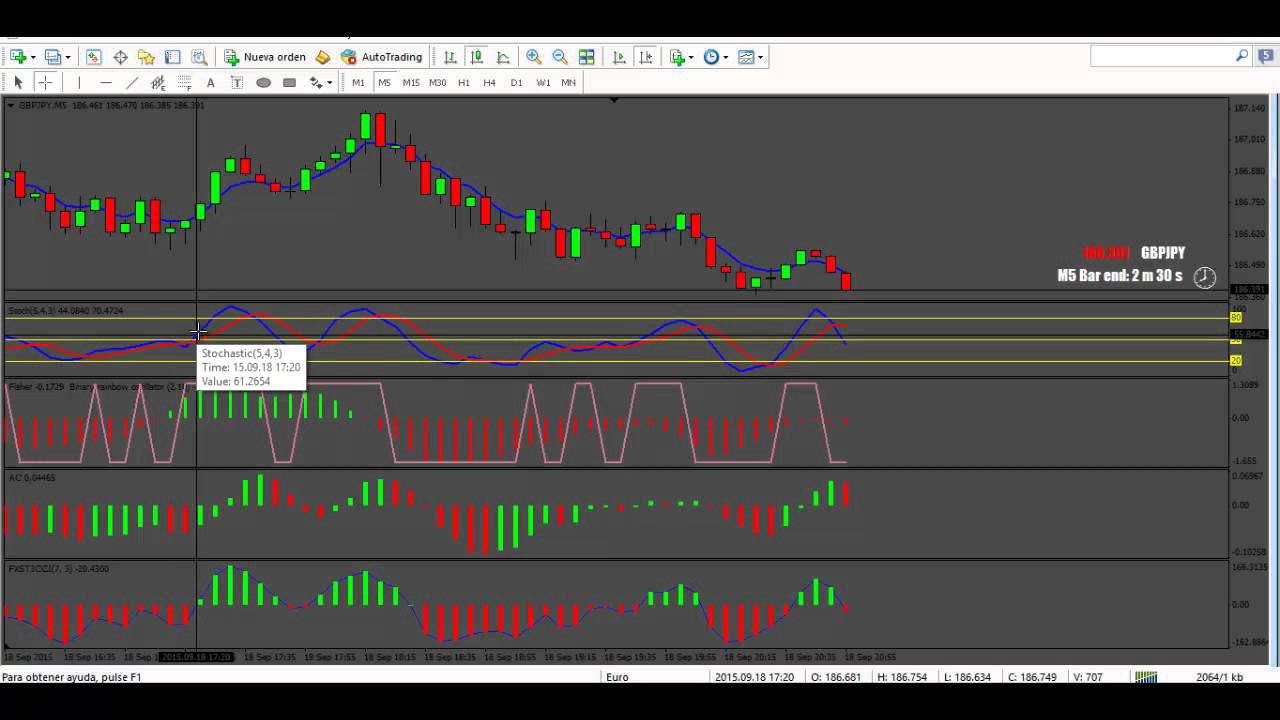Select the Fibonacci retracement tool
This screenshot has width=1280, height=720.
tap(184, 82)
